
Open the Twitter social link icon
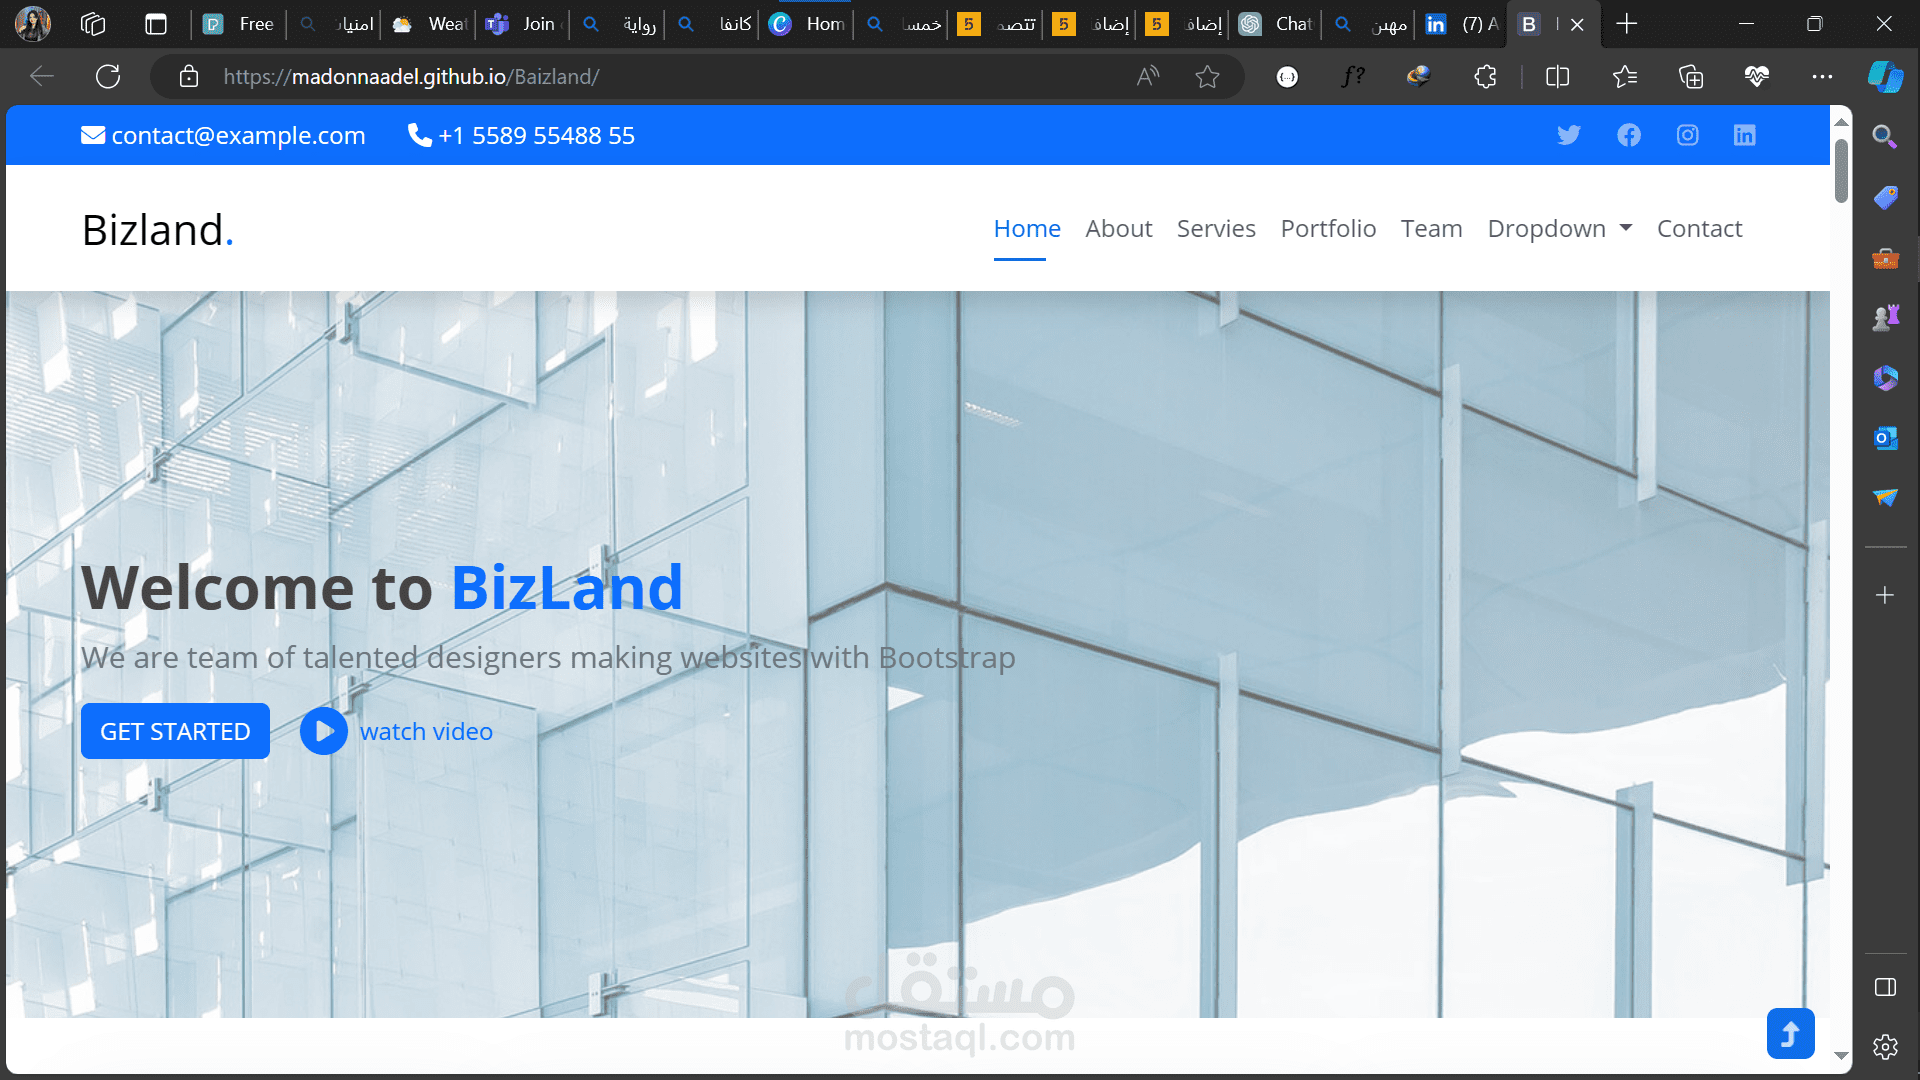click(x=1568, y=135)
